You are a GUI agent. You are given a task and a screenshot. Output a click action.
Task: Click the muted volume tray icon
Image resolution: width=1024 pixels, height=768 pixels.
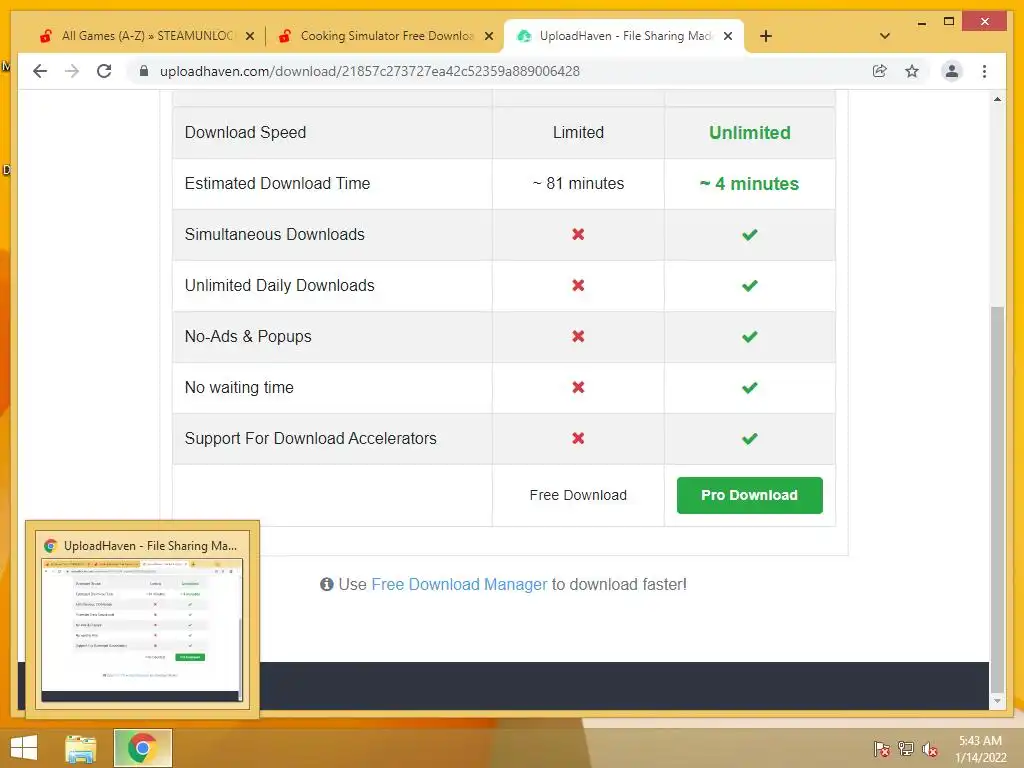[930, 749]
